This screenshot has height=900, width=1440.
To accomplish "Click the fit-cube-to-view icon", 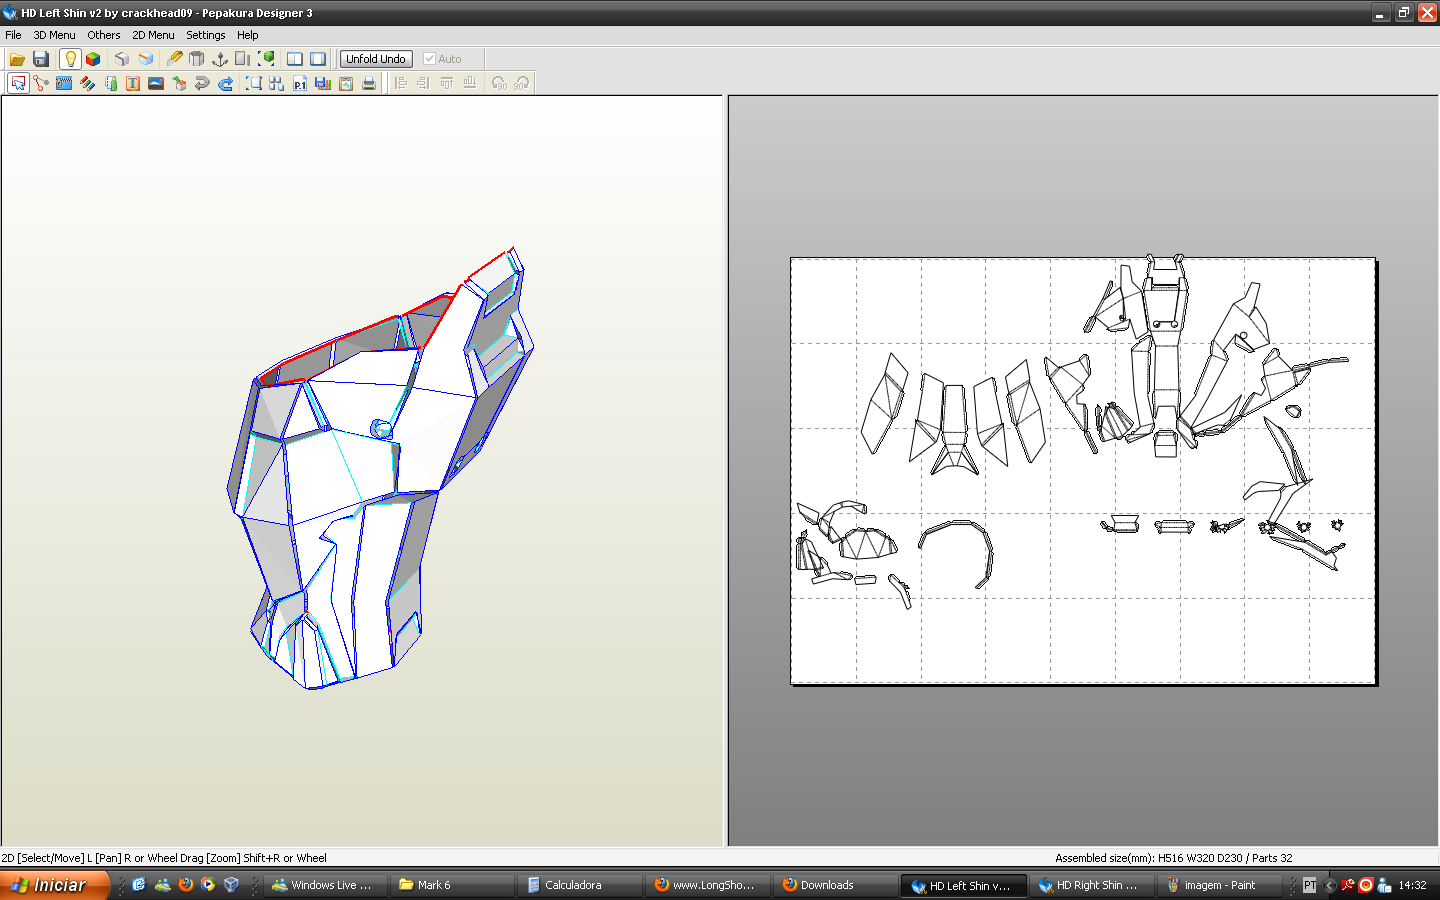I will (x=267, y=59).
